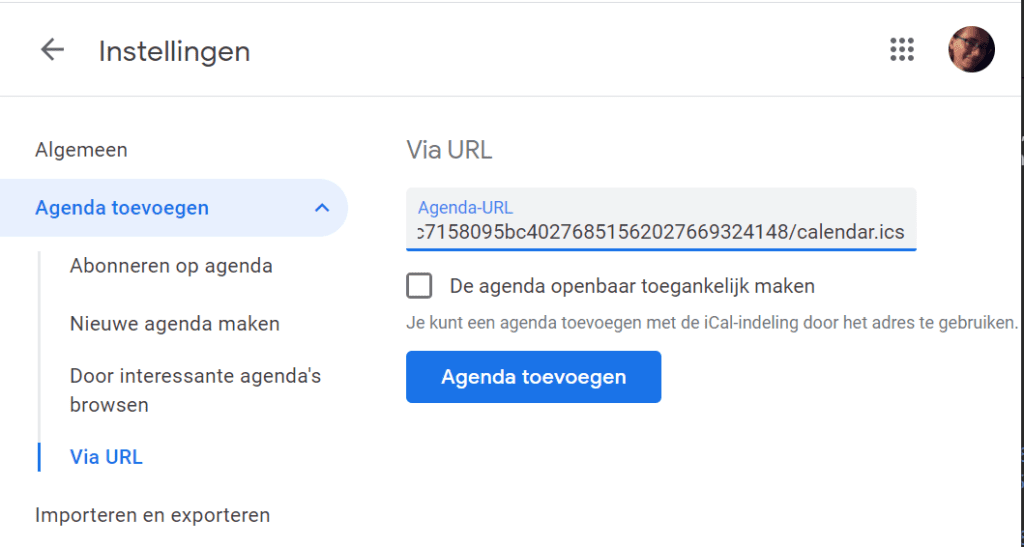This screenshot has width=1024, height=547.
Task: Focus the Agenda-URL text field
Action: tap(661, 219)
